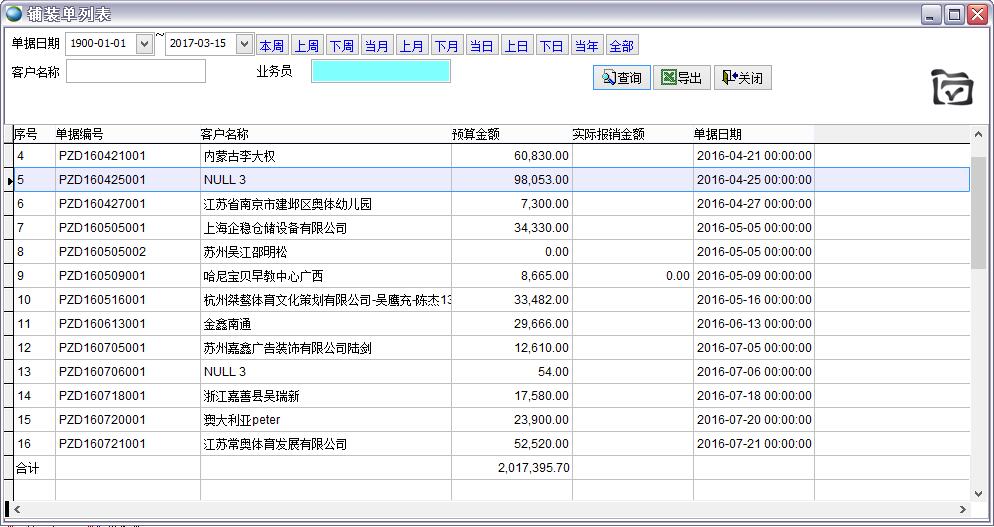Viewport: 994px width, 527px height.
Task: Select row PZD160720001 澳大利亚peter
Action: click(241, 420)
